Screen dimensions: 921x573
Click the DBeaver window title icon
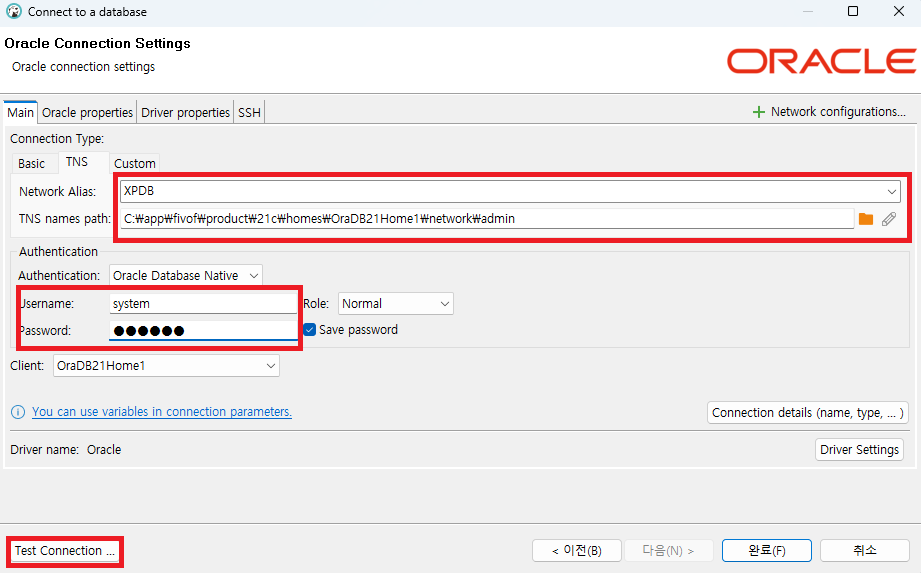(14, 11)
